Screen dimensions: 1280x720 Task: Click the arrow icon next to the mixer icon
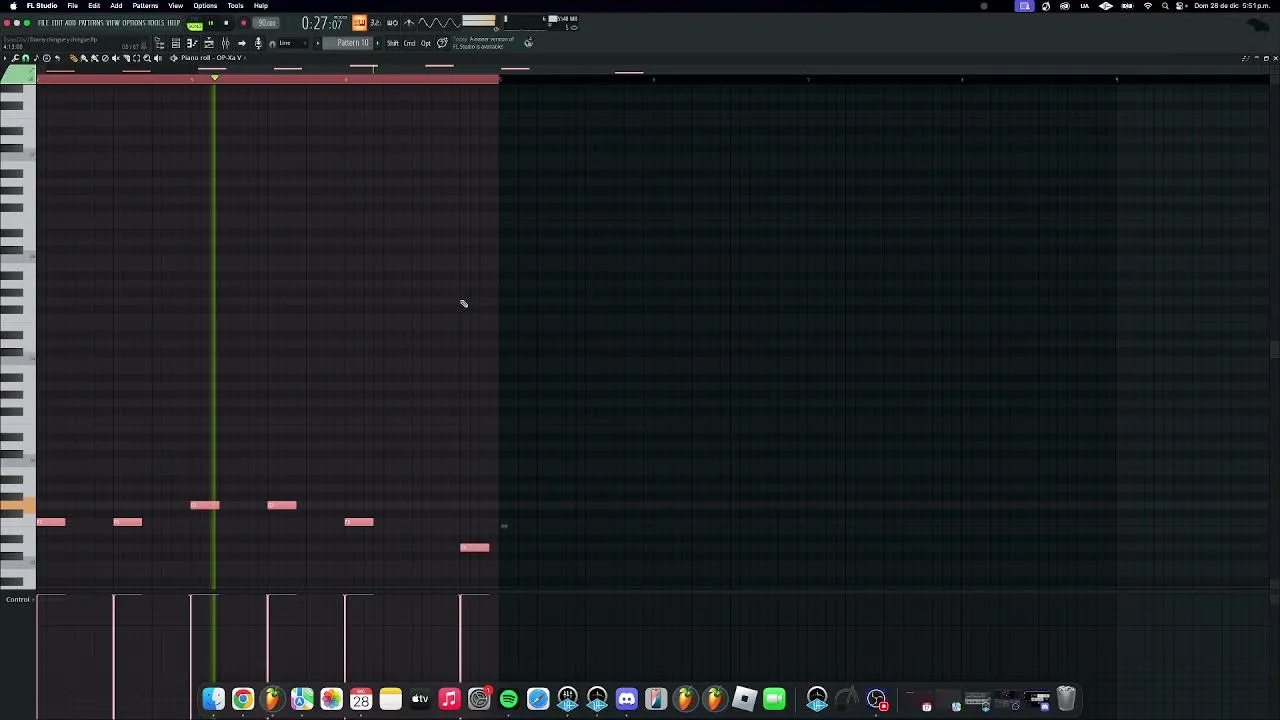pos(242,43)
